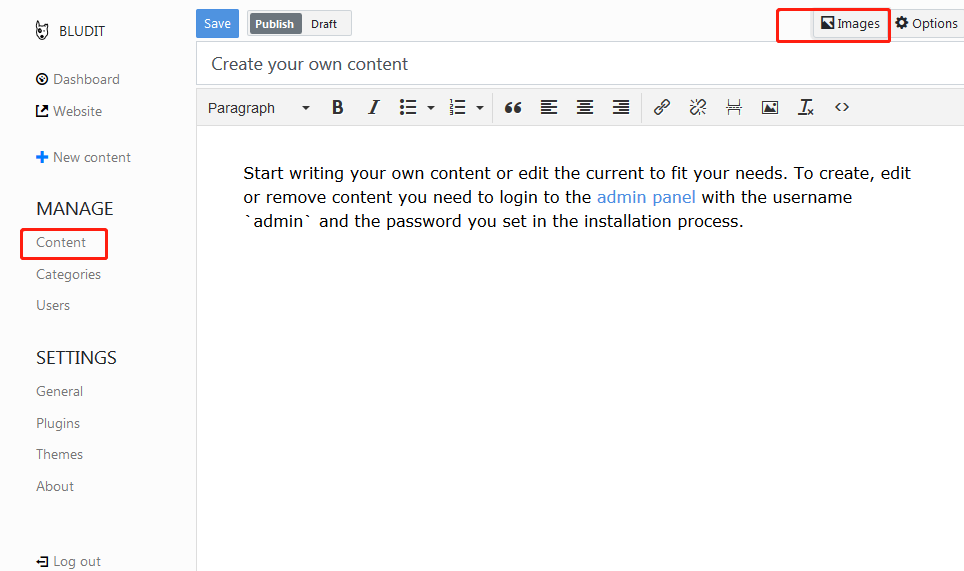Screen dimensions: 964x571
Task: Align text right
Action: (621, 108)
